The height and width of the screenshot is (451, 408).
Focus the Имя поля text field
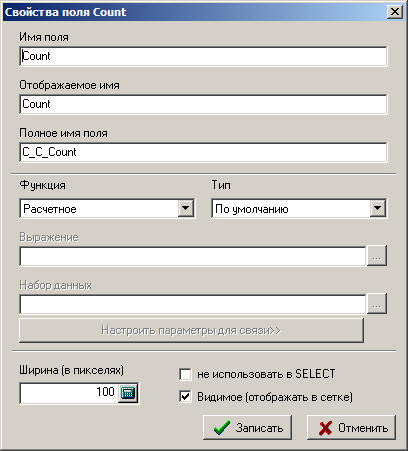coord(203,56)
